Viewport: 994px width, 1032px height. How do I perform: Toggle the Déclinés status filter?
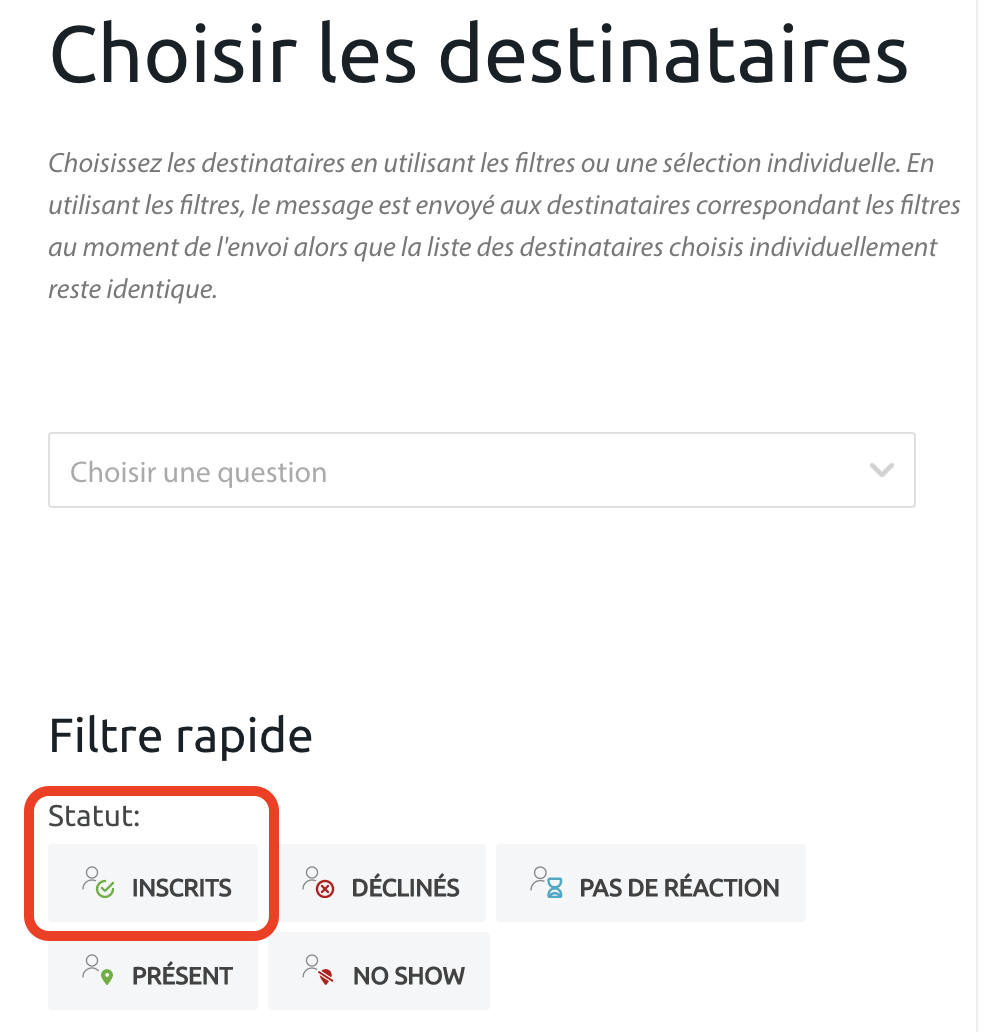click(381, 884)
